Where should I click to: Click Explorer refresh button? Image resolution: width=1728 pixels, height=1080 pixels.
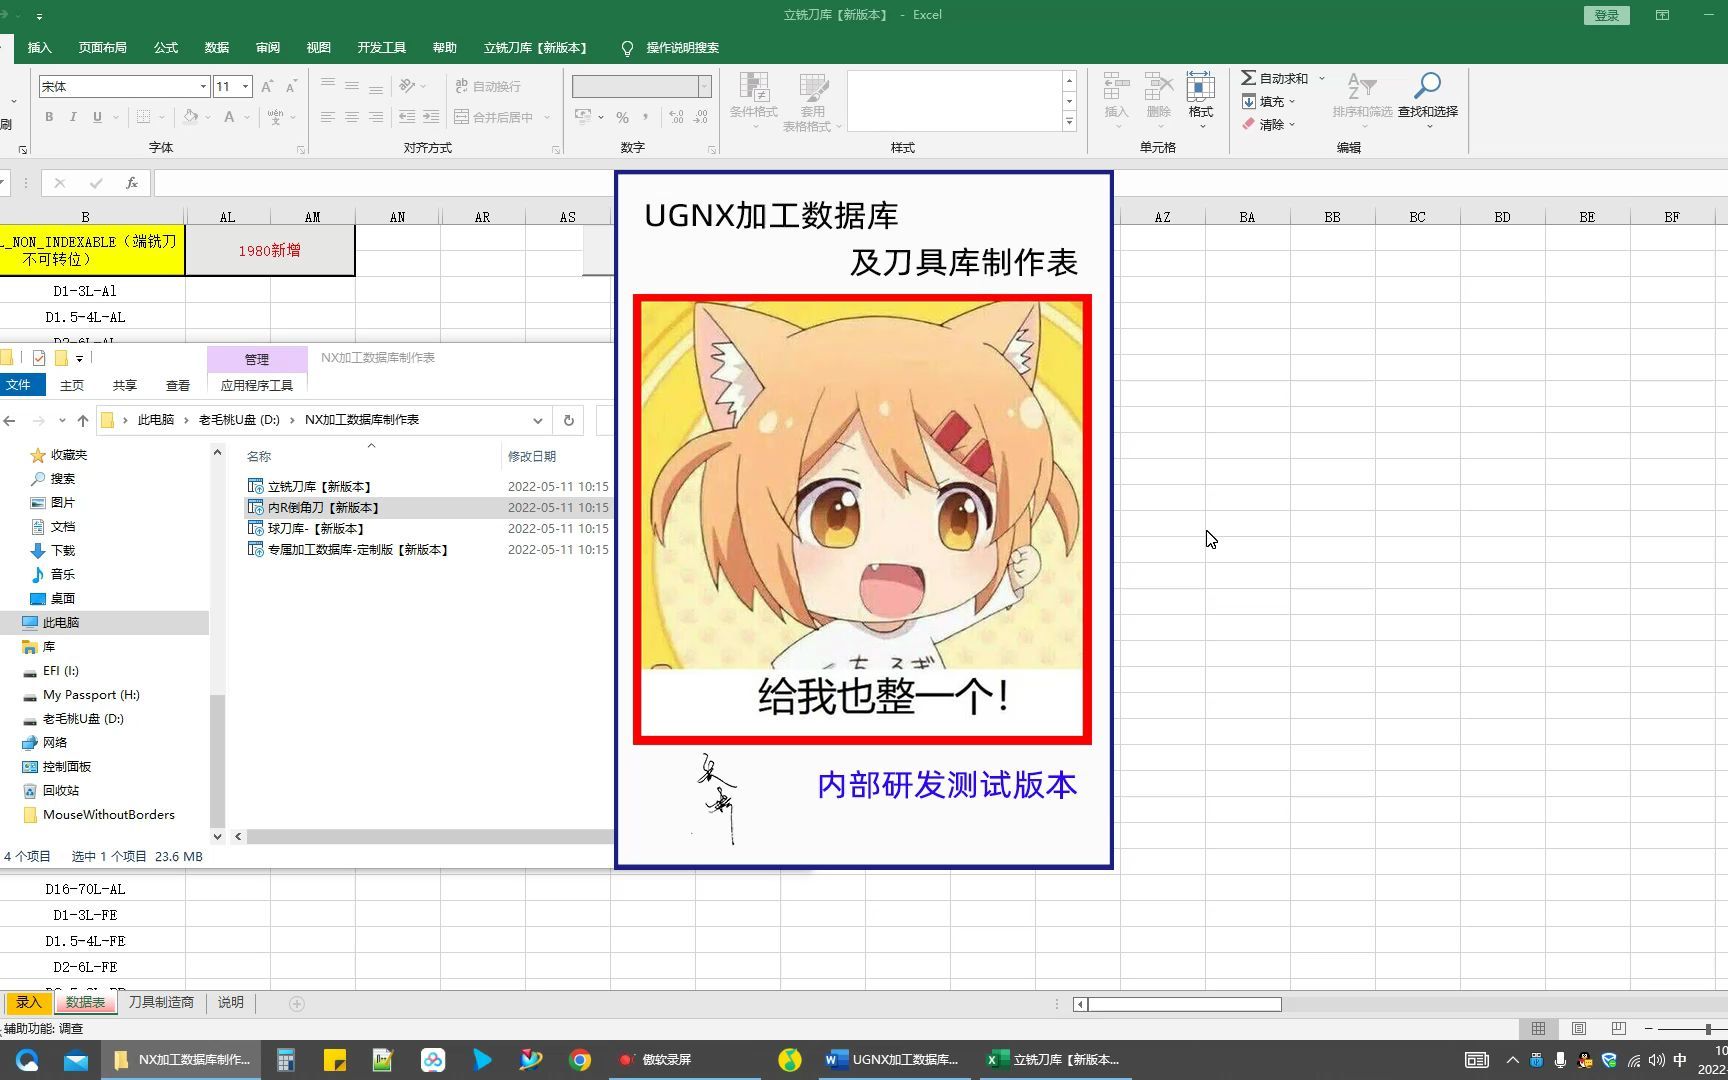point(569,420)
